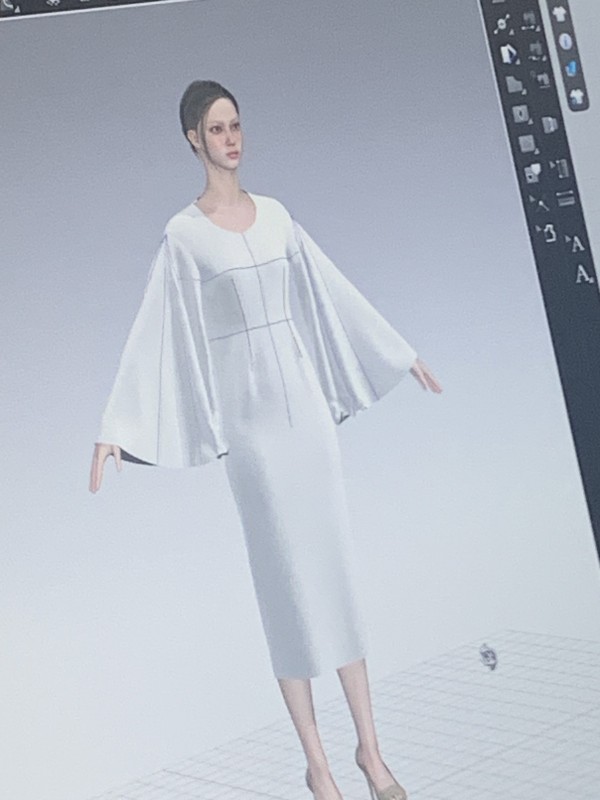Select the white-and-blue polygon pattern tool
This screenshot has width=600, height=800.
click(x=509, y=54)
